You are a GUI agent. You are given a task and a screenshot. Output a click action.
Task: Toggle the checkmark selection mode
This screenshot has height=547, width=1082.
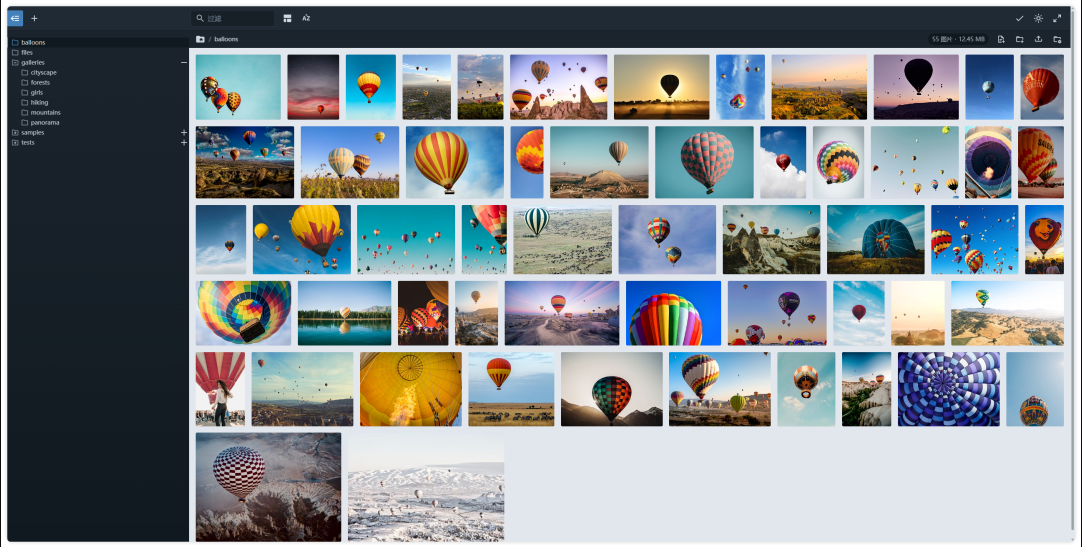pos(1019,18)
